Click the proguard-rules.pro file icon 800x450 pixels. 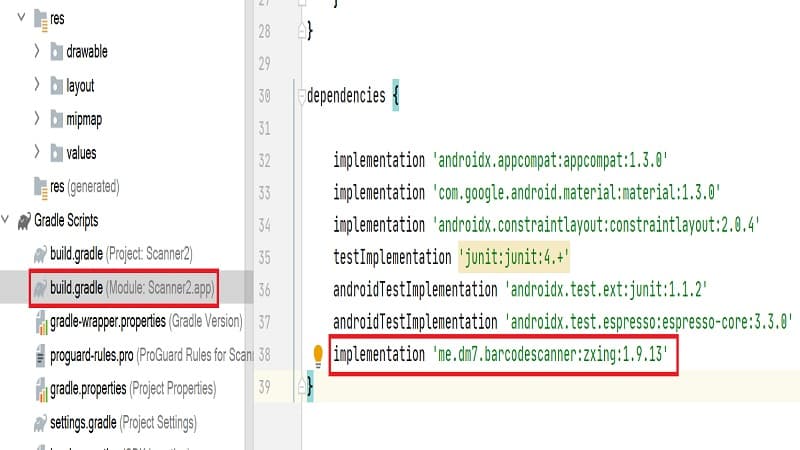pyautogui.click(x=40, y=355)
